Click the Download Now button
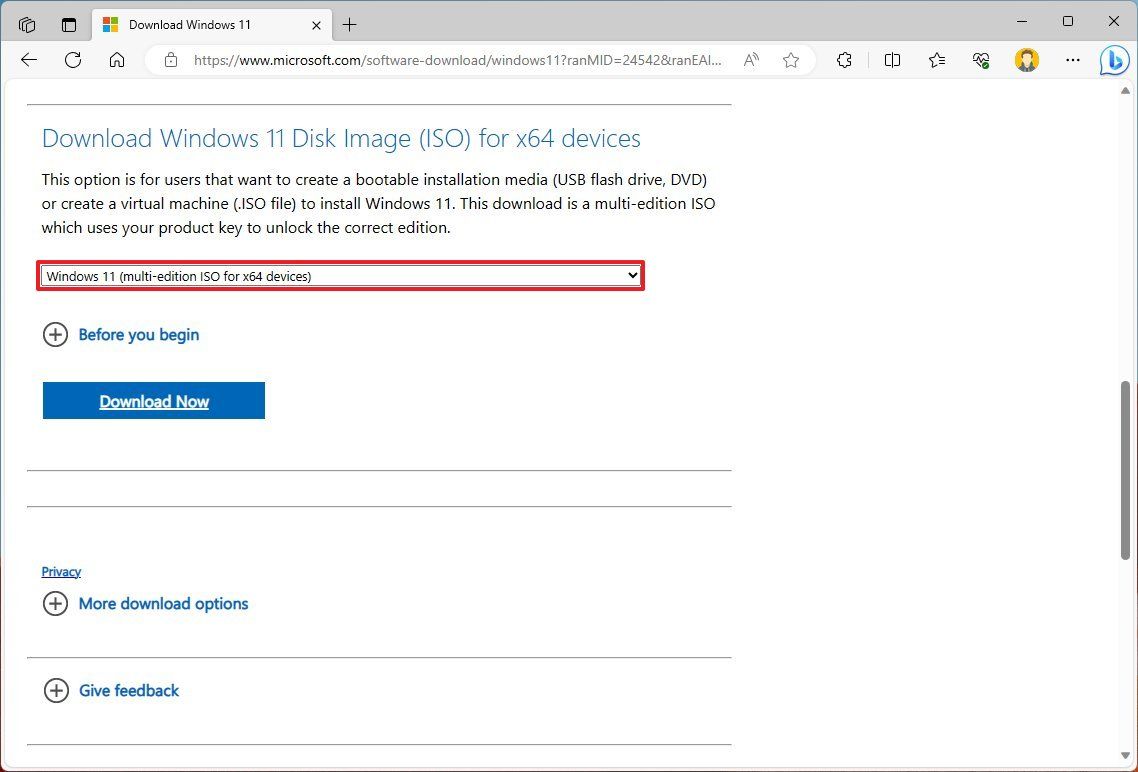This screenshot has height=772, width=1138. [x=153, y=400]
